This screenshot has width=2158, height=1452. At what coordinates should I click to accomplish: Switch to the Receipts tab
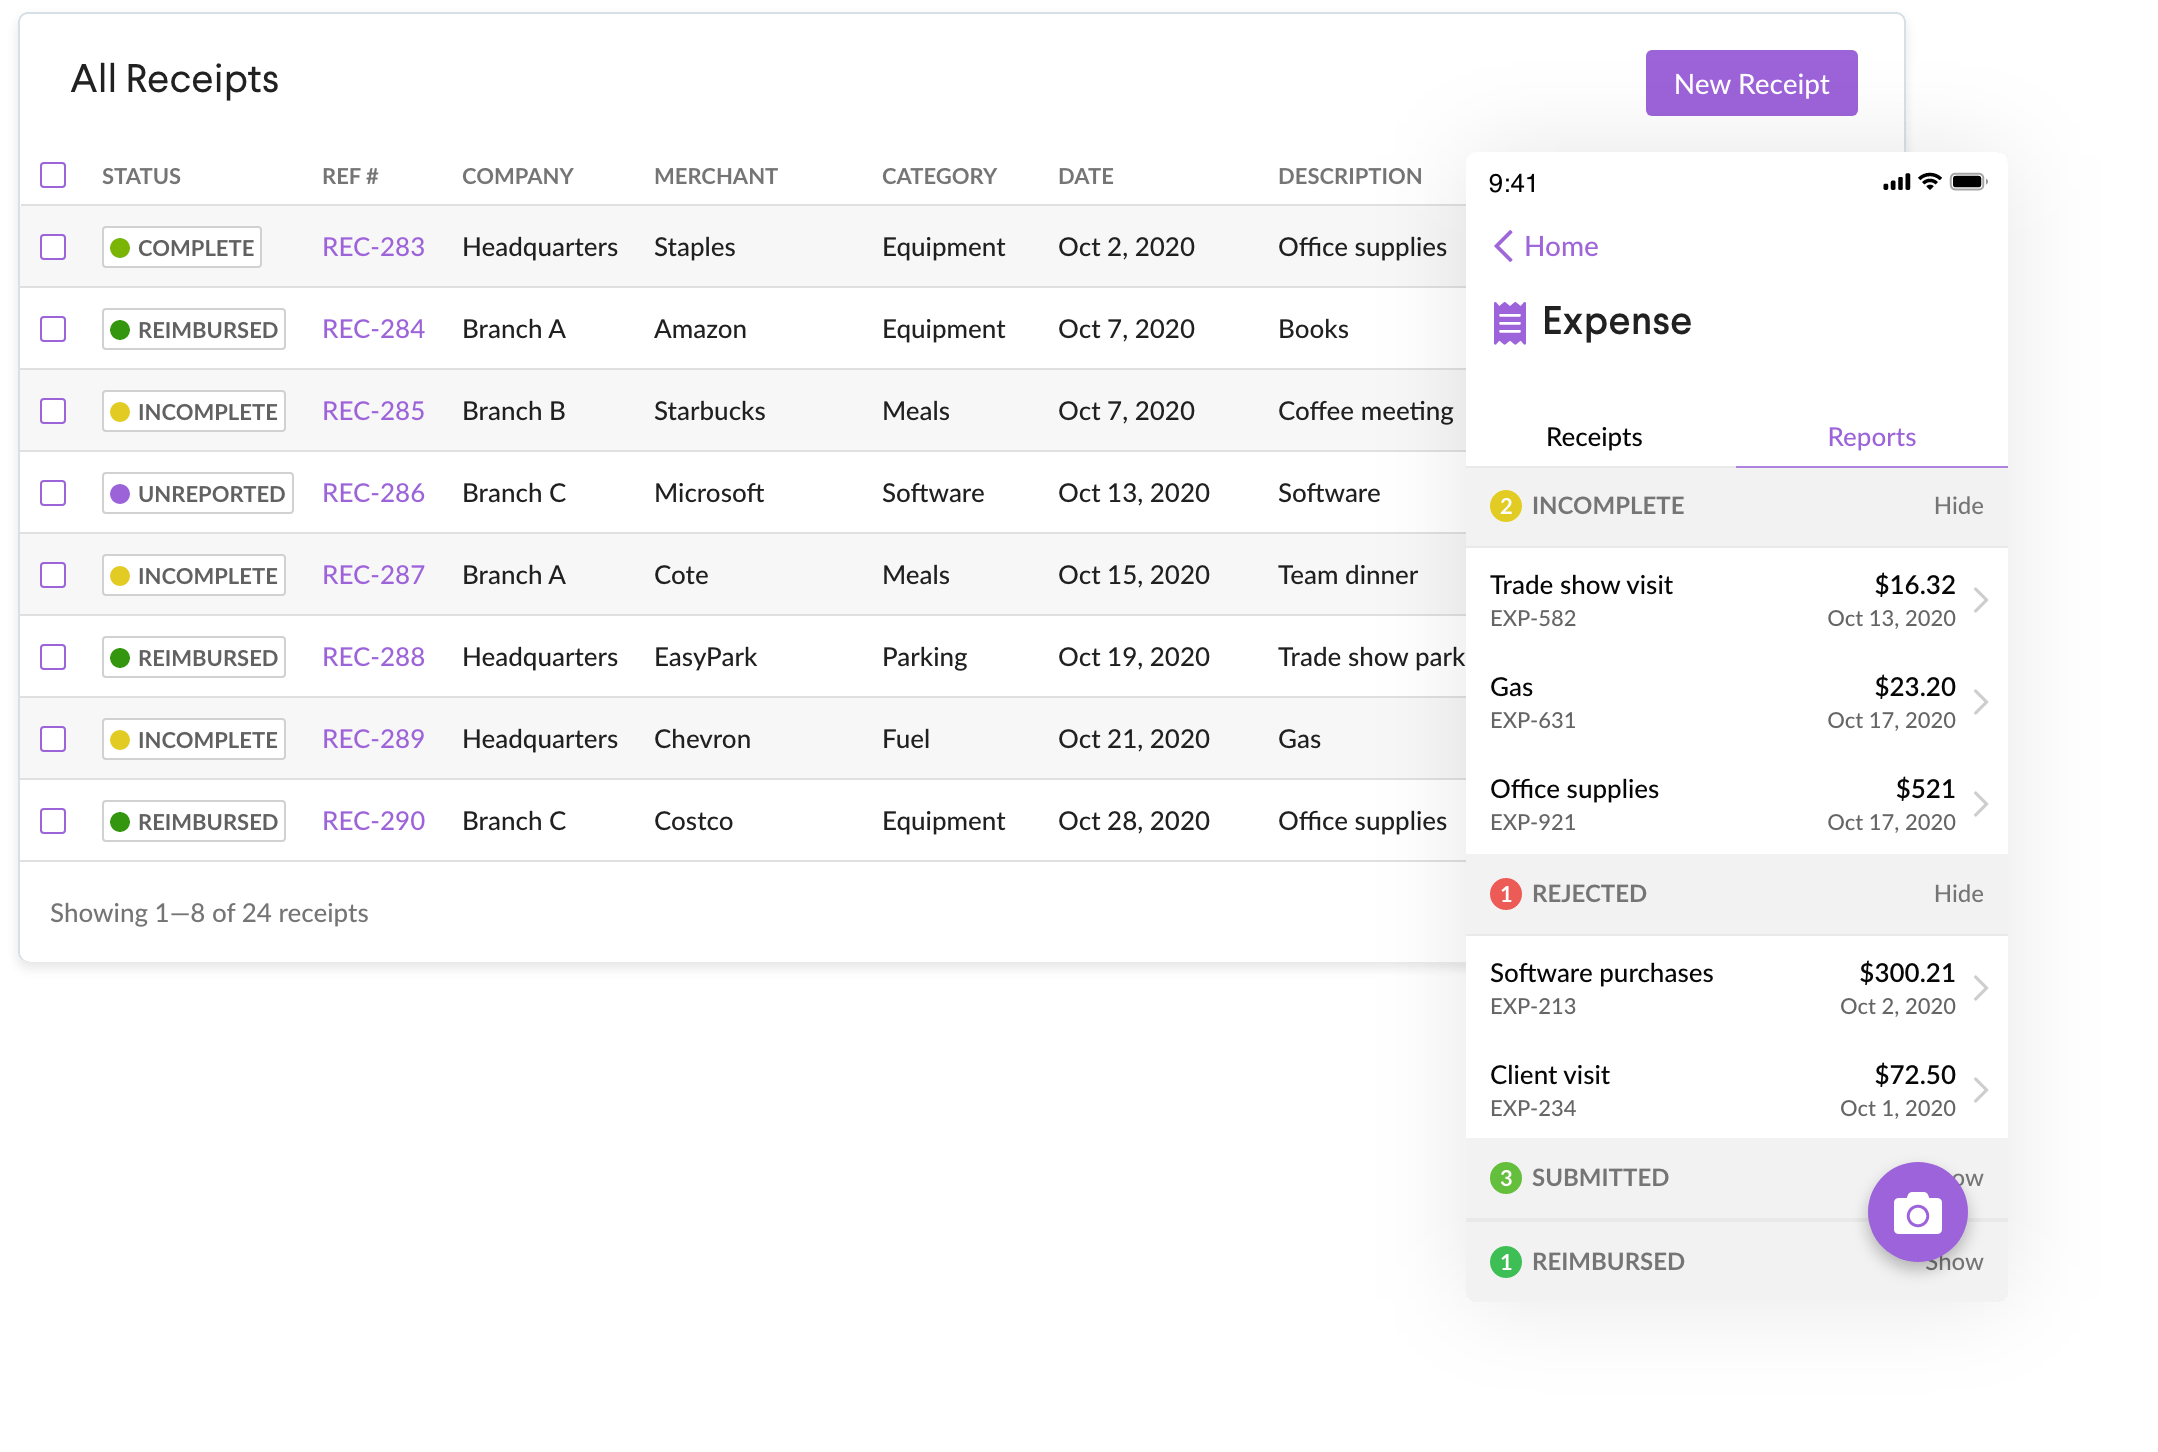coord(1593,437)
